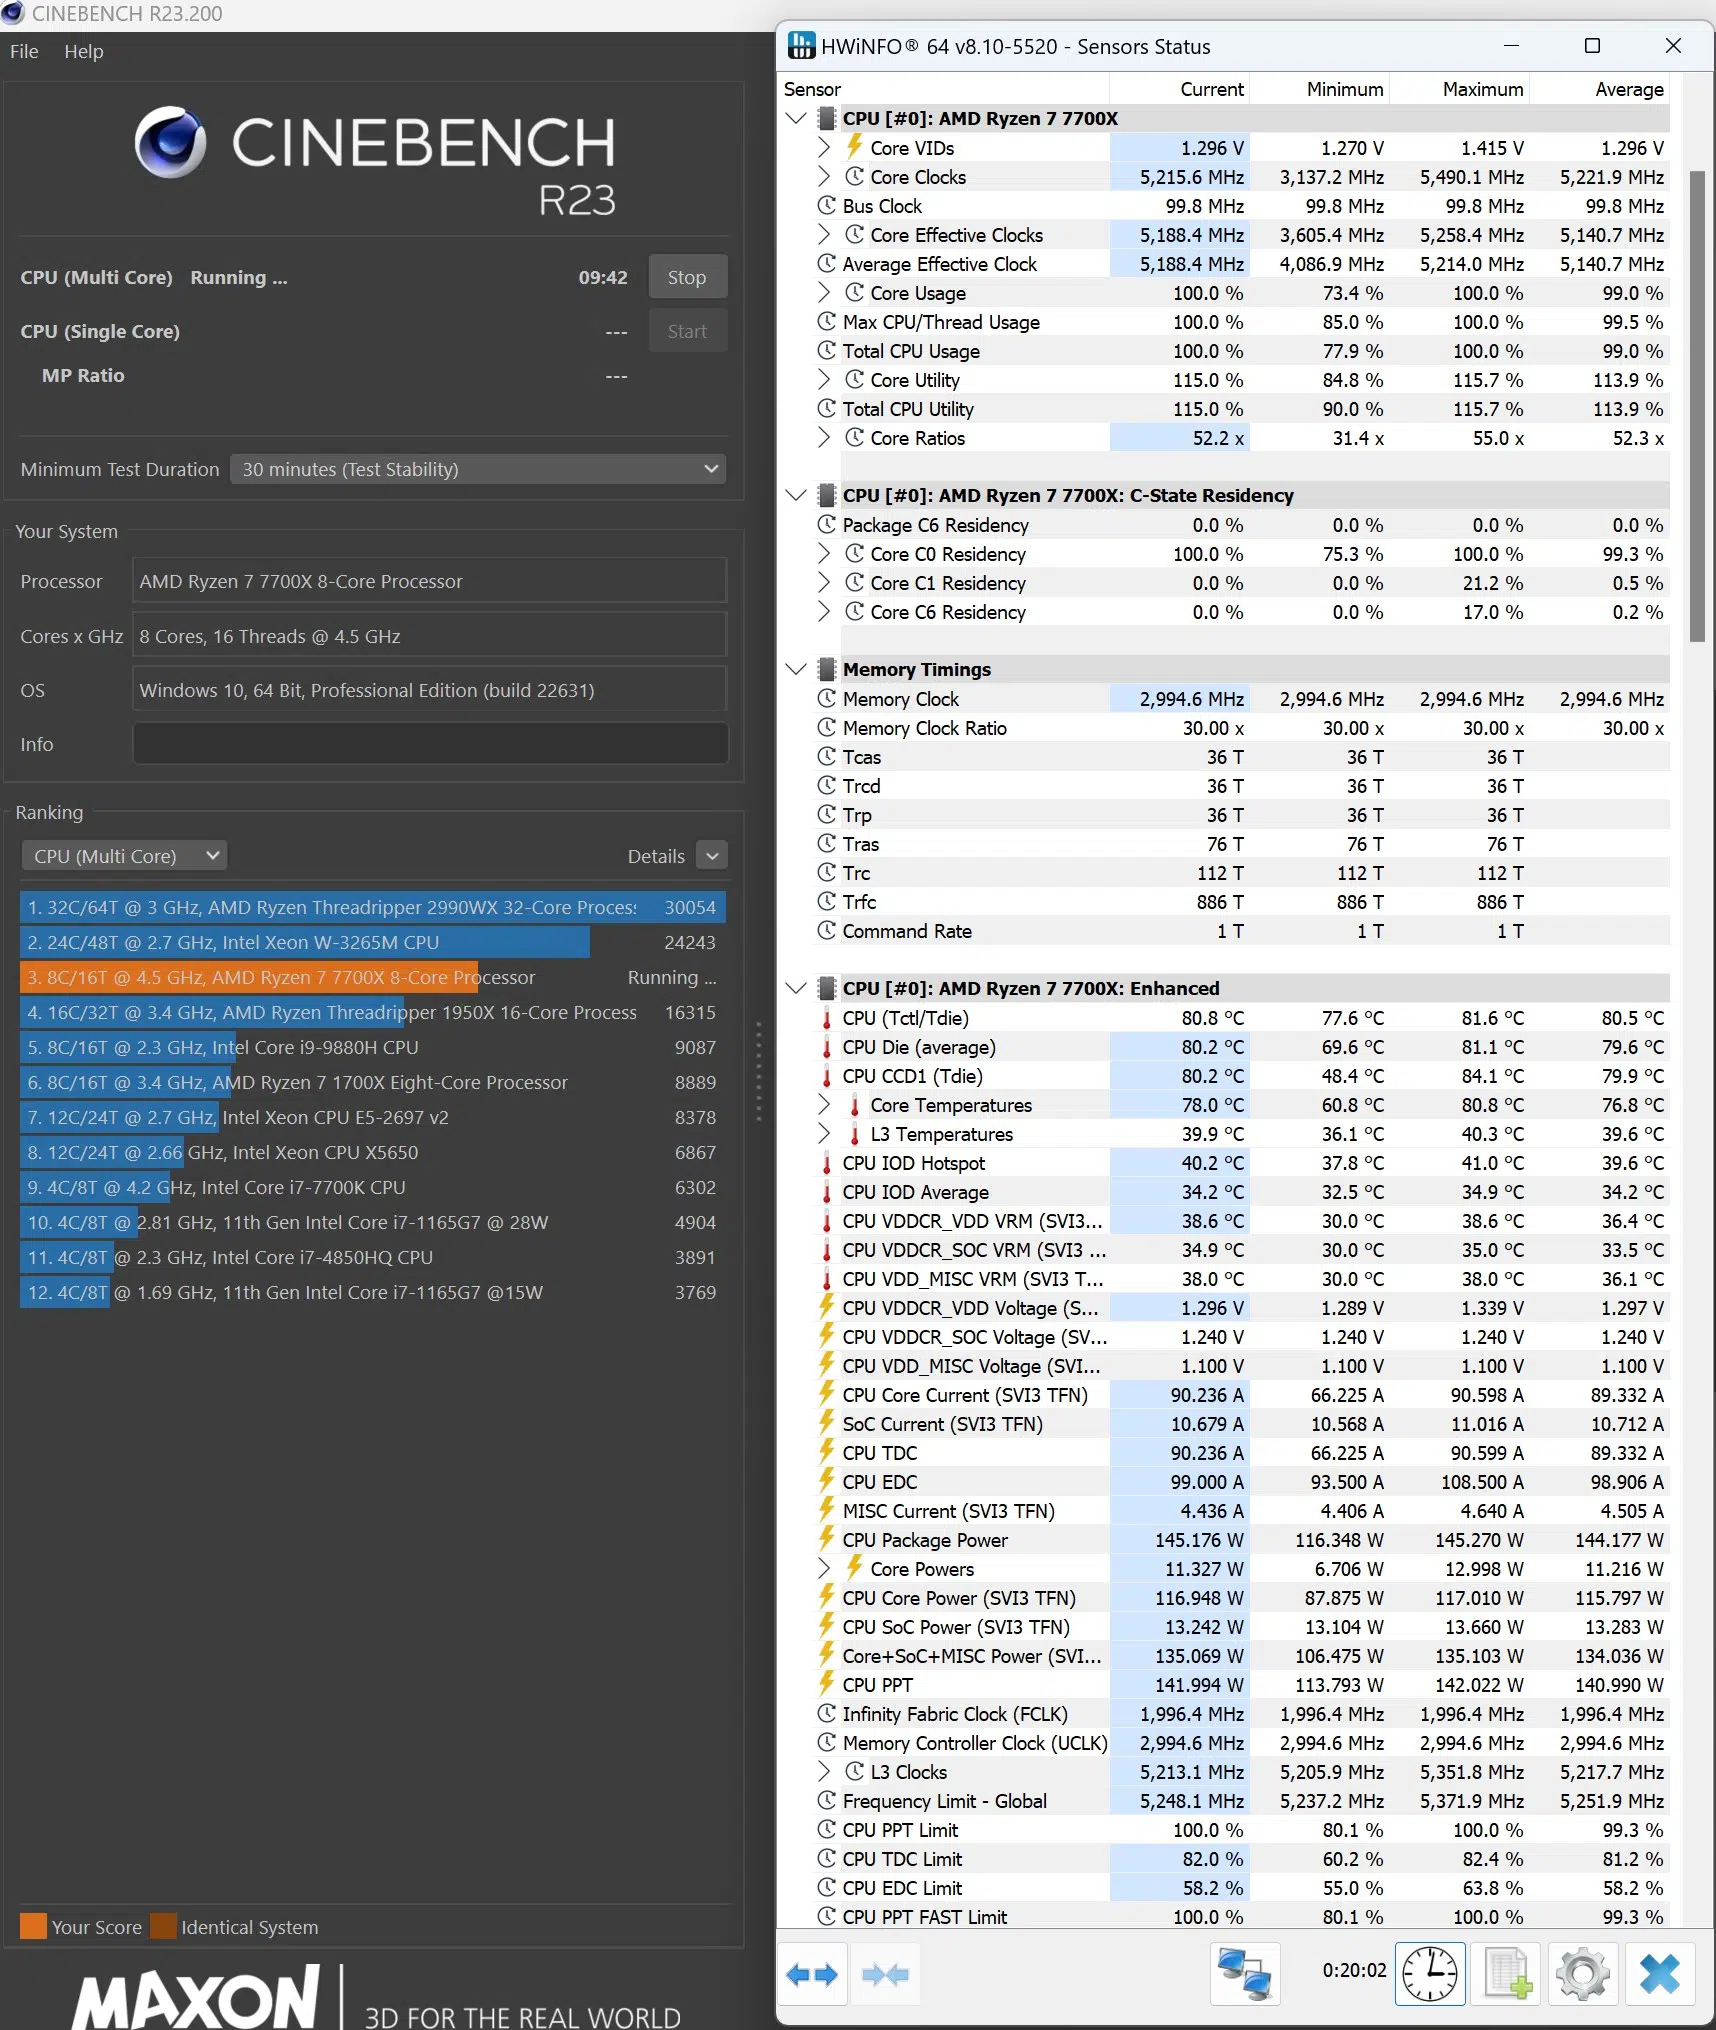Viewport: 1716px width, 2030px height.
Task: Click the blue X close sensors icon
Action: point(1659,1974)
